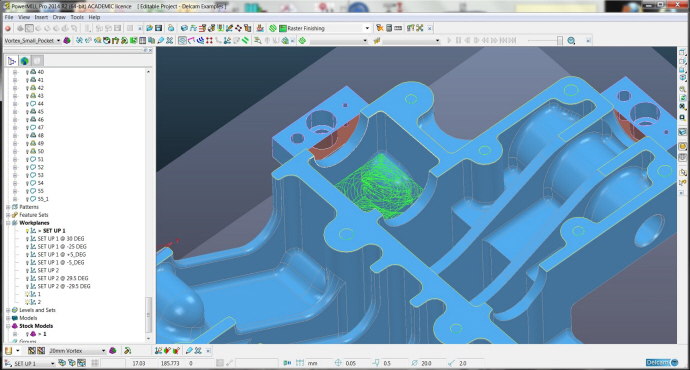The width and height of the screenshot is (690, 370).
Task: Toggle light bulb for toolpath 55_1
Action: (27, 199)
